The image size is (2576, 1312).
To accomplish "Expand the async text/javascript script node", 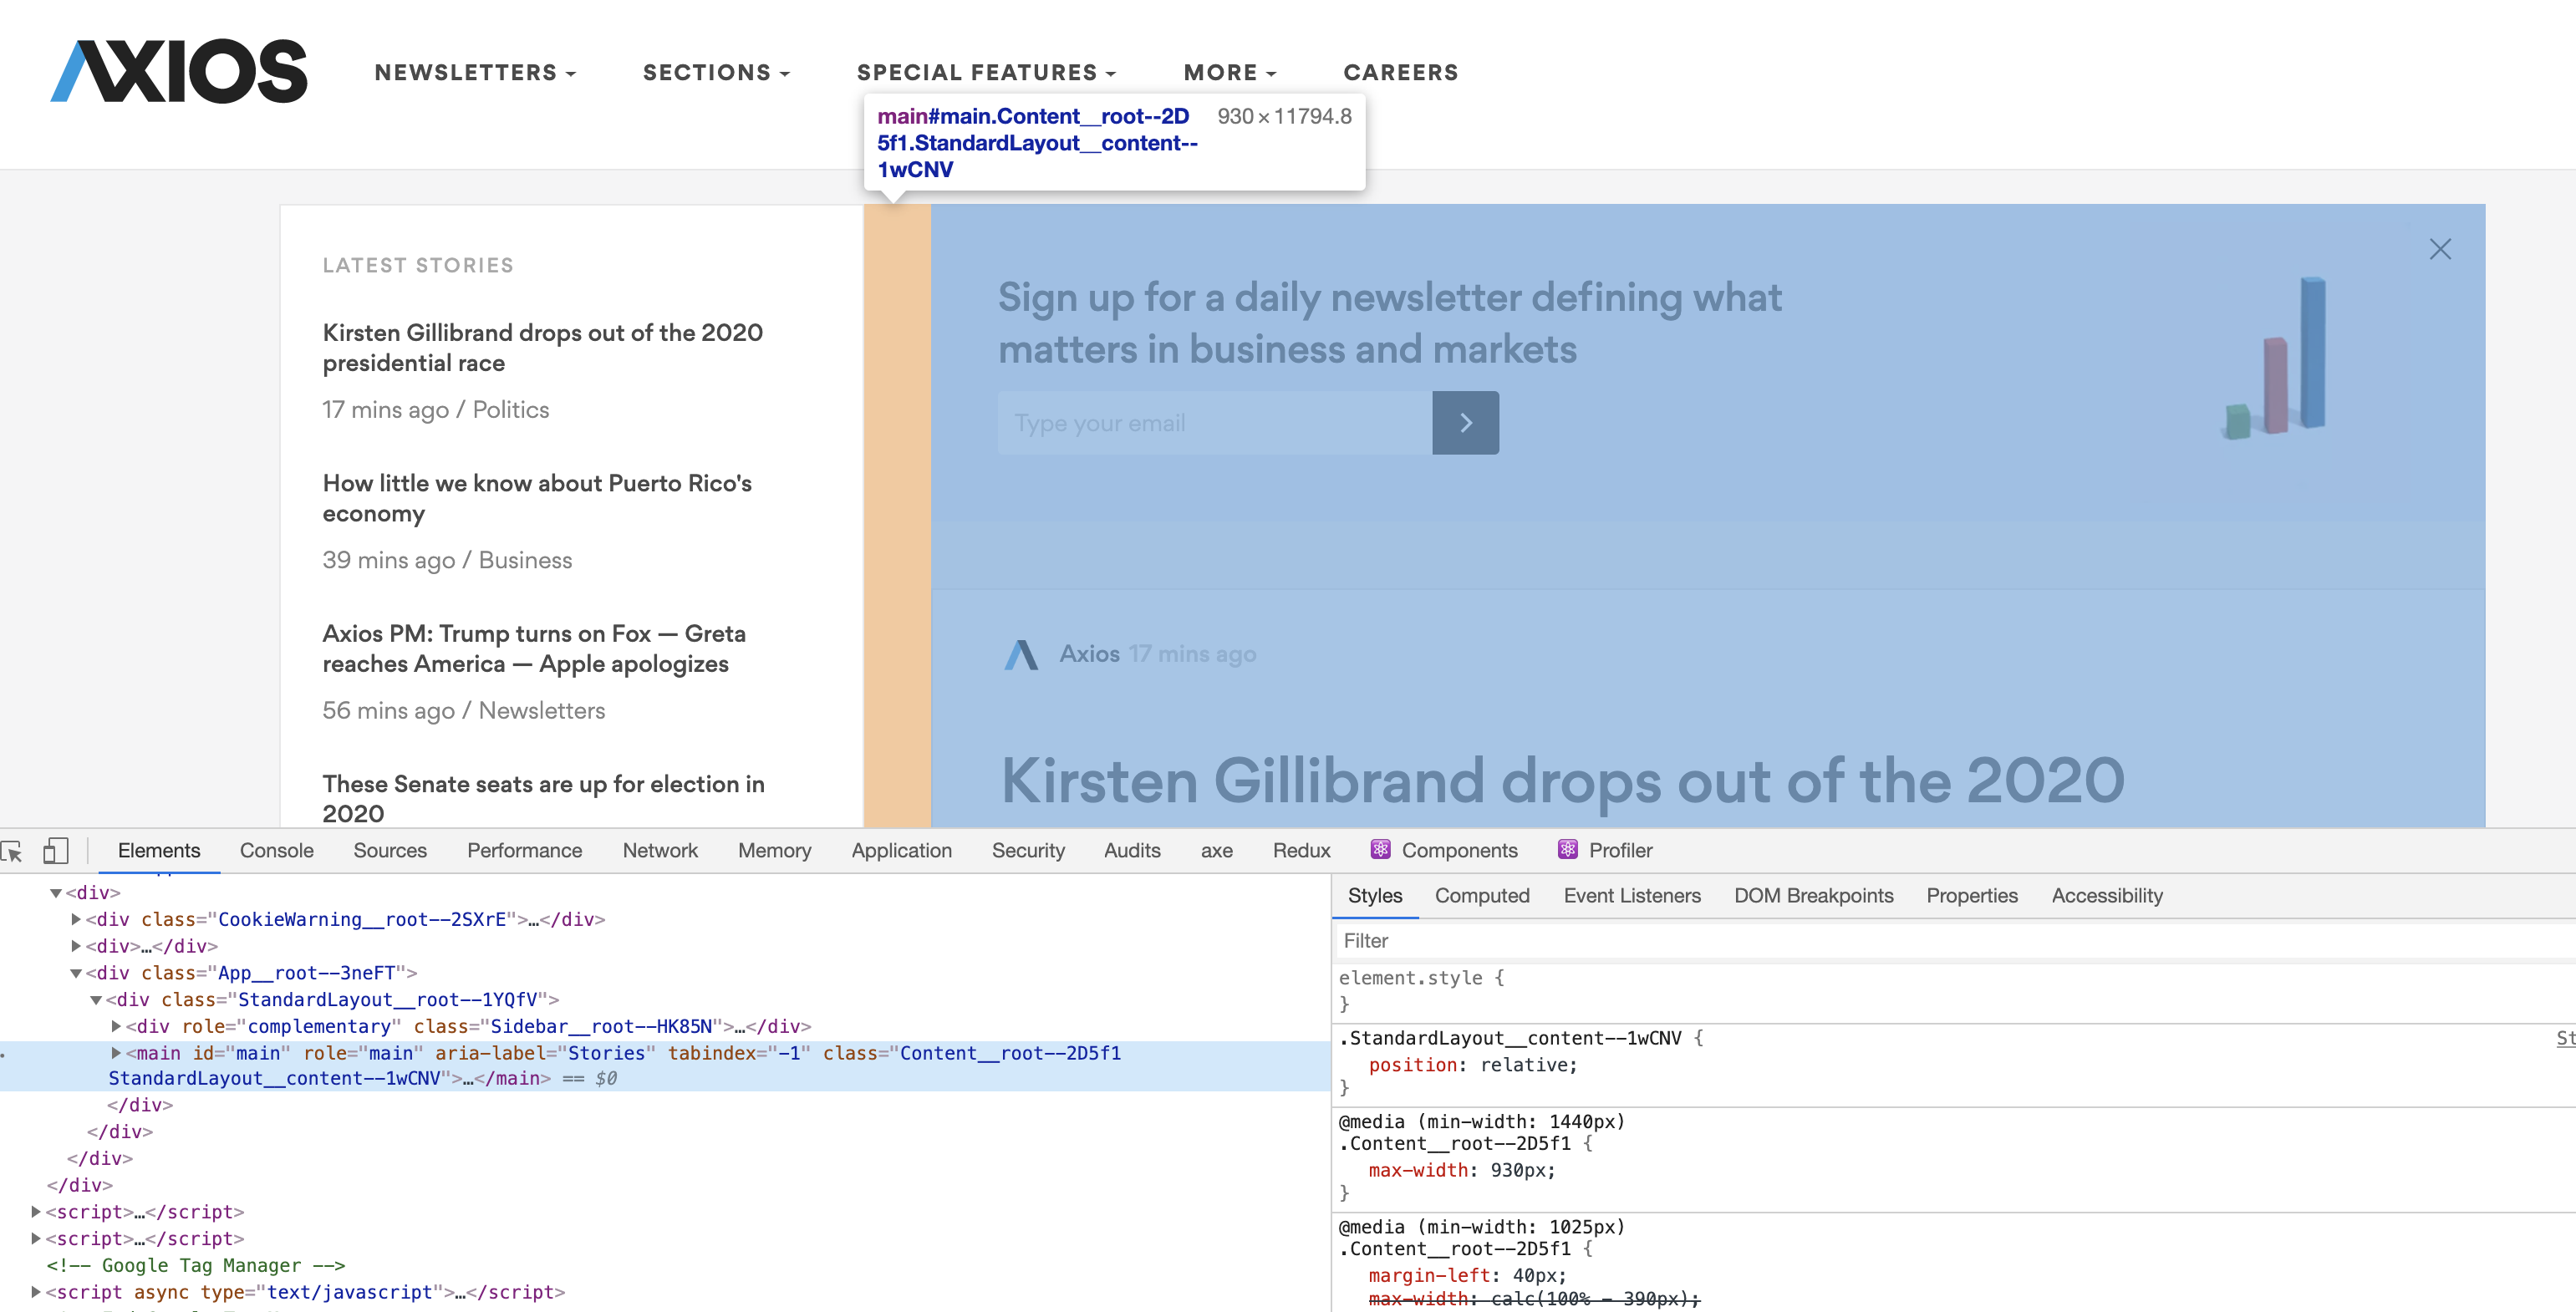I will click(x=36, y=1292).
